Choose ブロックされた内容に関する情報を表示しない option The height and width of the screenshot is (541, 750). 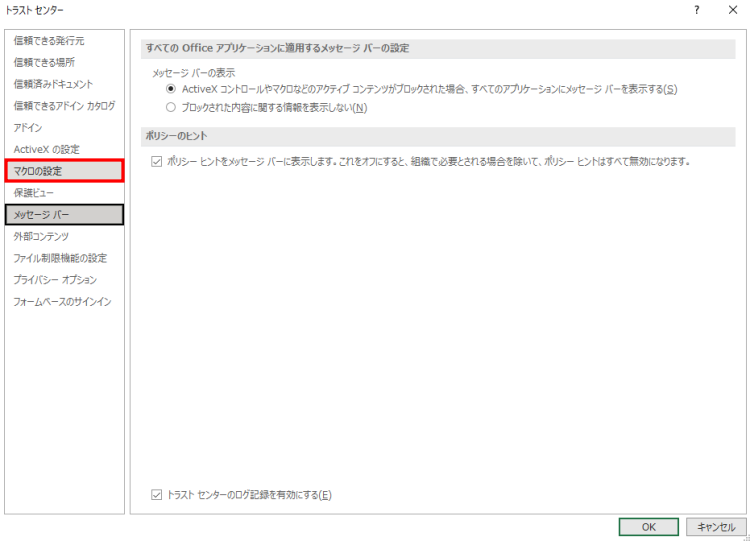[x=171, y=107]
